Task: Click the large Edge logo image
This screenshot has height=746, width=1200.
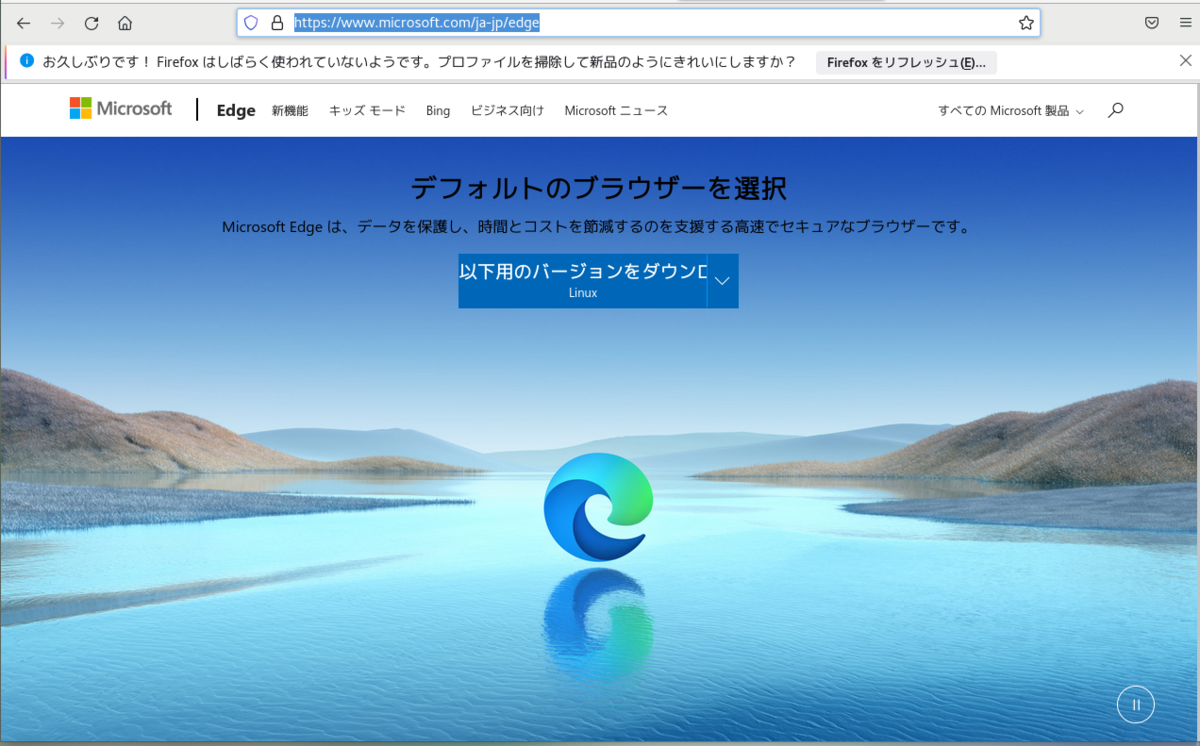Action: click(599, 506)
